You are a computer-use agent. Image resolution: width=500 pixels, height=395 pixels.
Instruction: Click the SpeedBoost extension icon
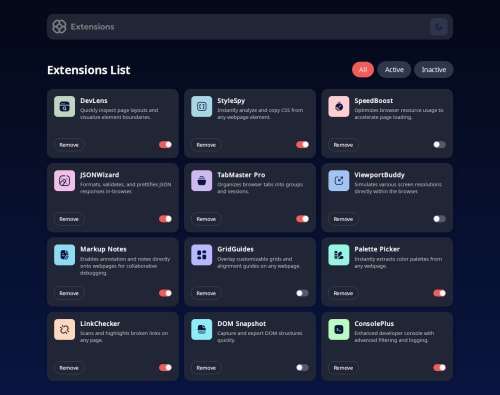(339, 106)
